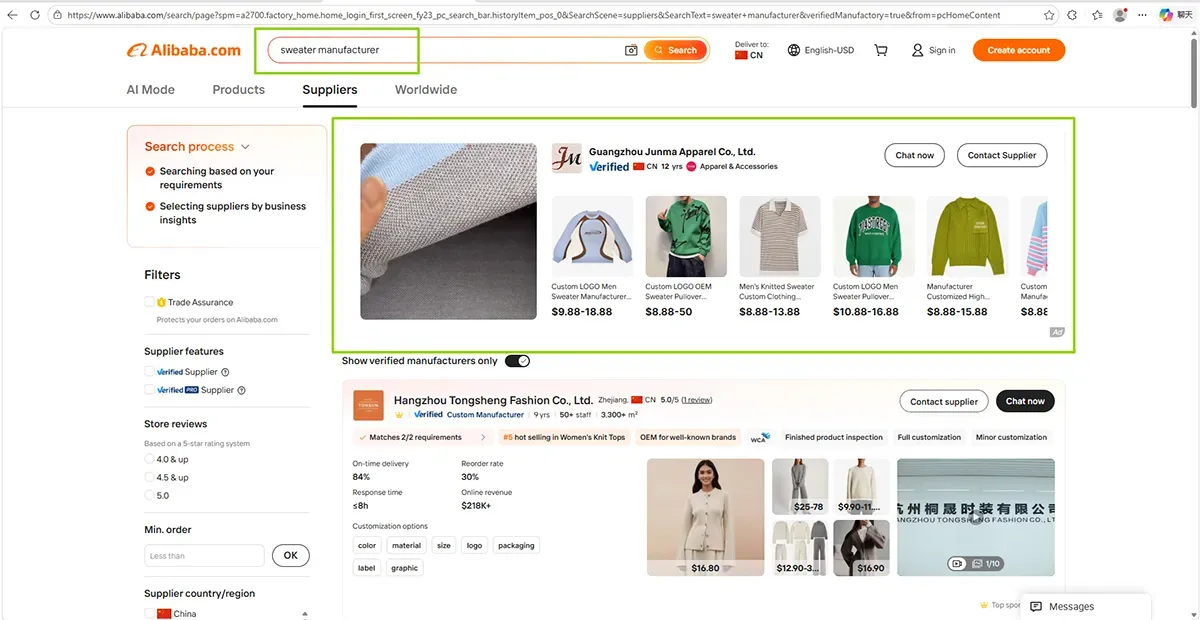Enable the Trade Assurance checkbox
The image size is (1200, 620).
(x=149, y=302)
